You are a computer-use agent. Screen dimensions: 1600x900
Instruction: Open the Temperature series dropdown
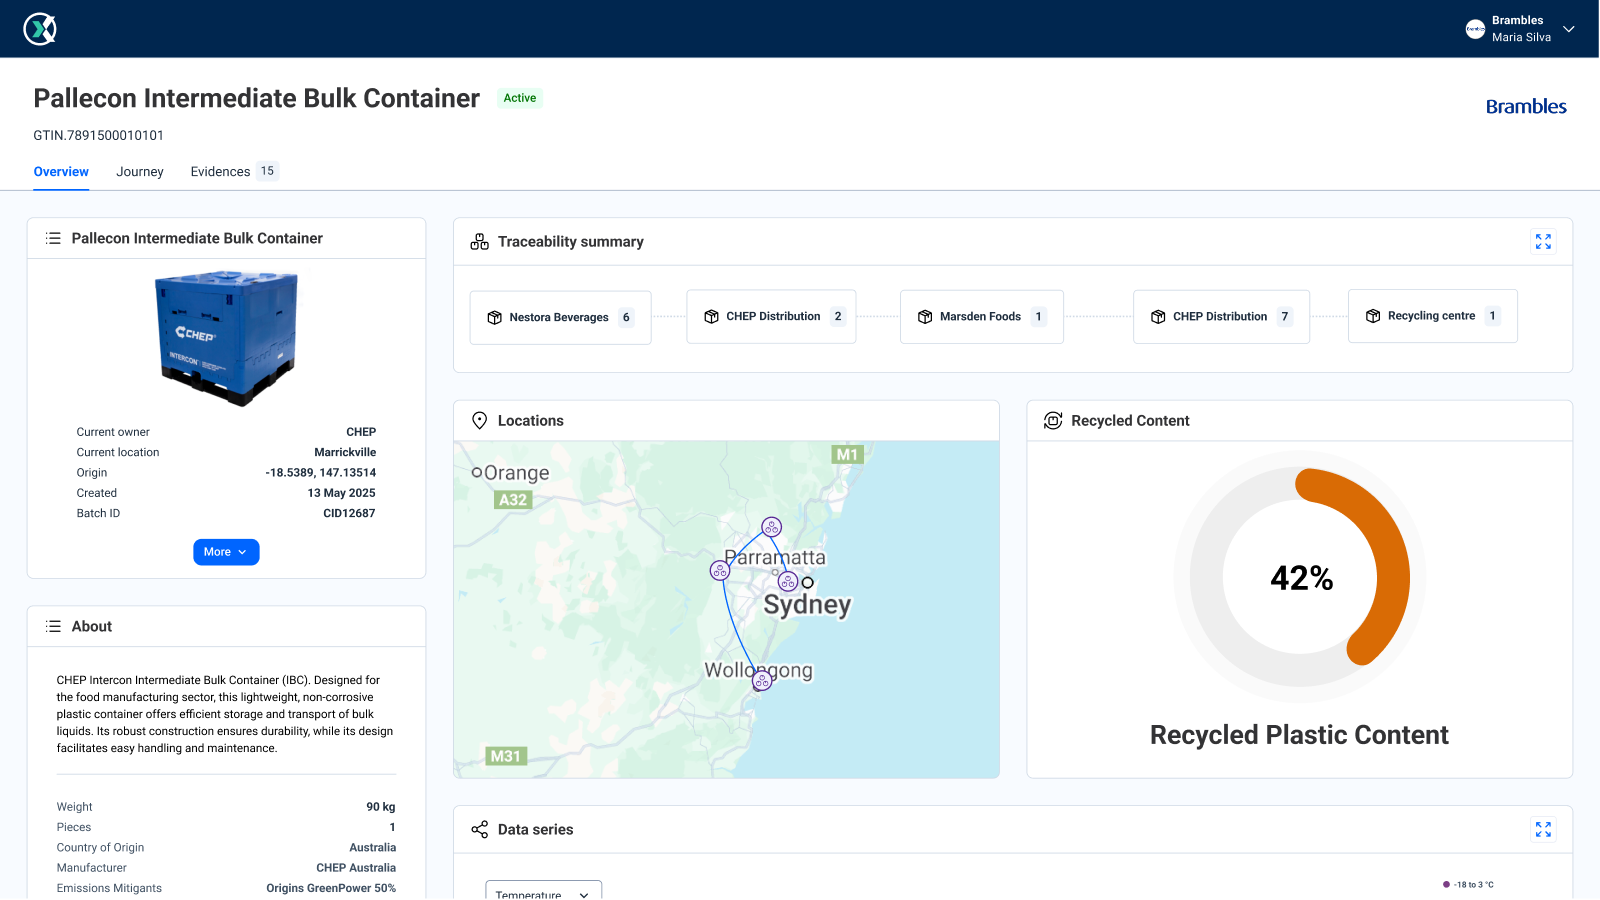pyautogui.click(x=543, y=890)
